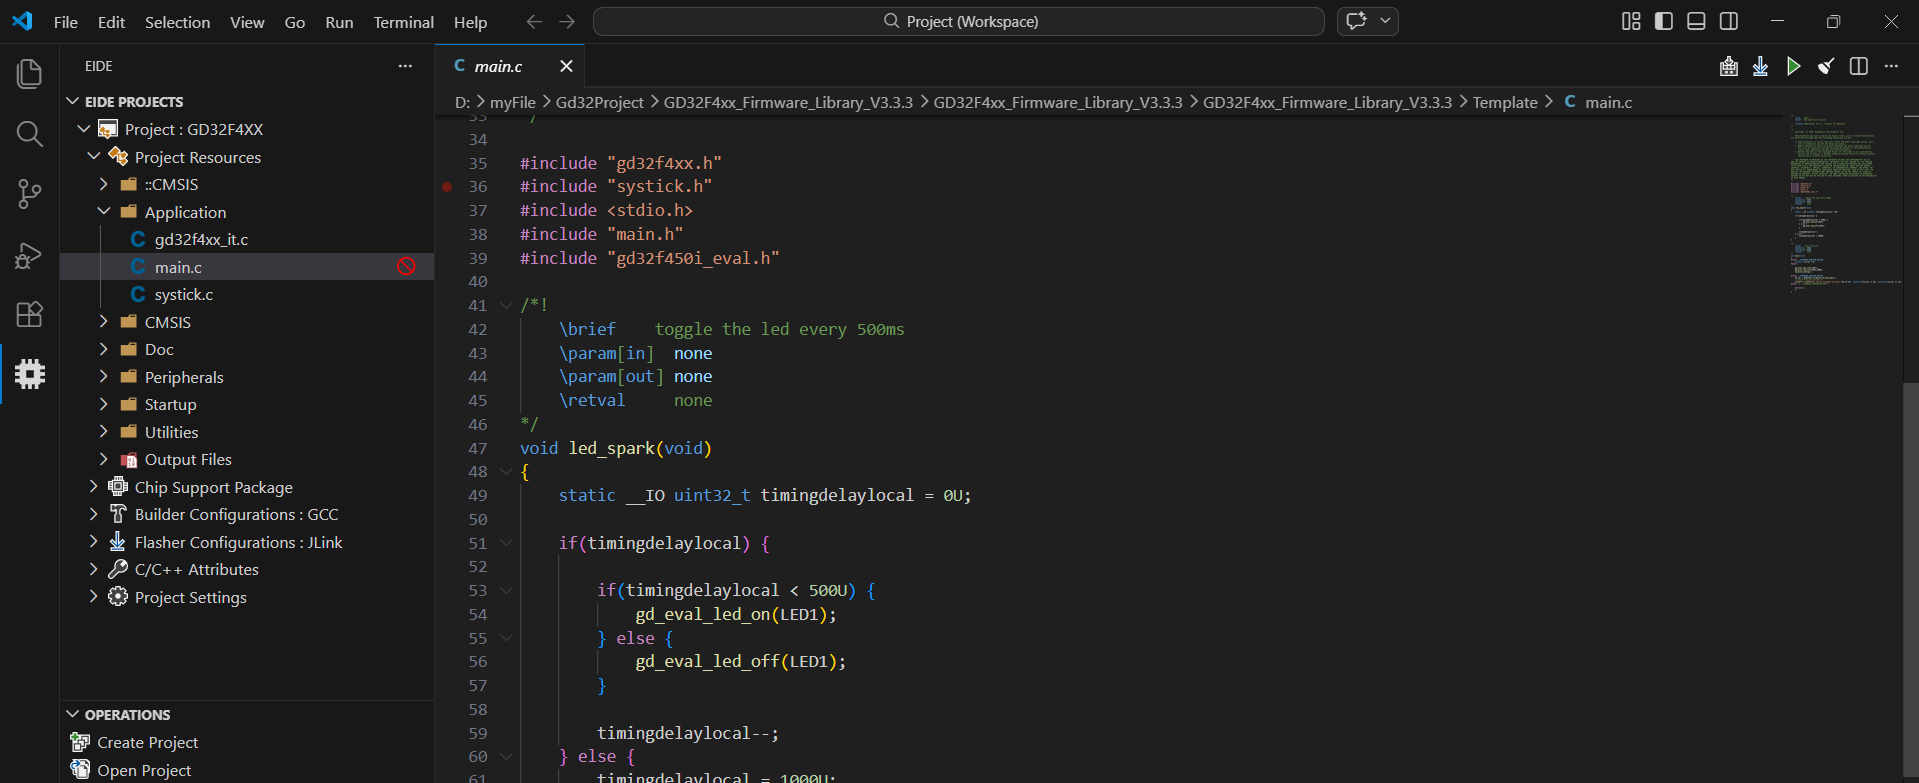Collapse the OPERATIONS section
Image resolution: width=1919 pixels, height=783 pixels.
(72, 714)
